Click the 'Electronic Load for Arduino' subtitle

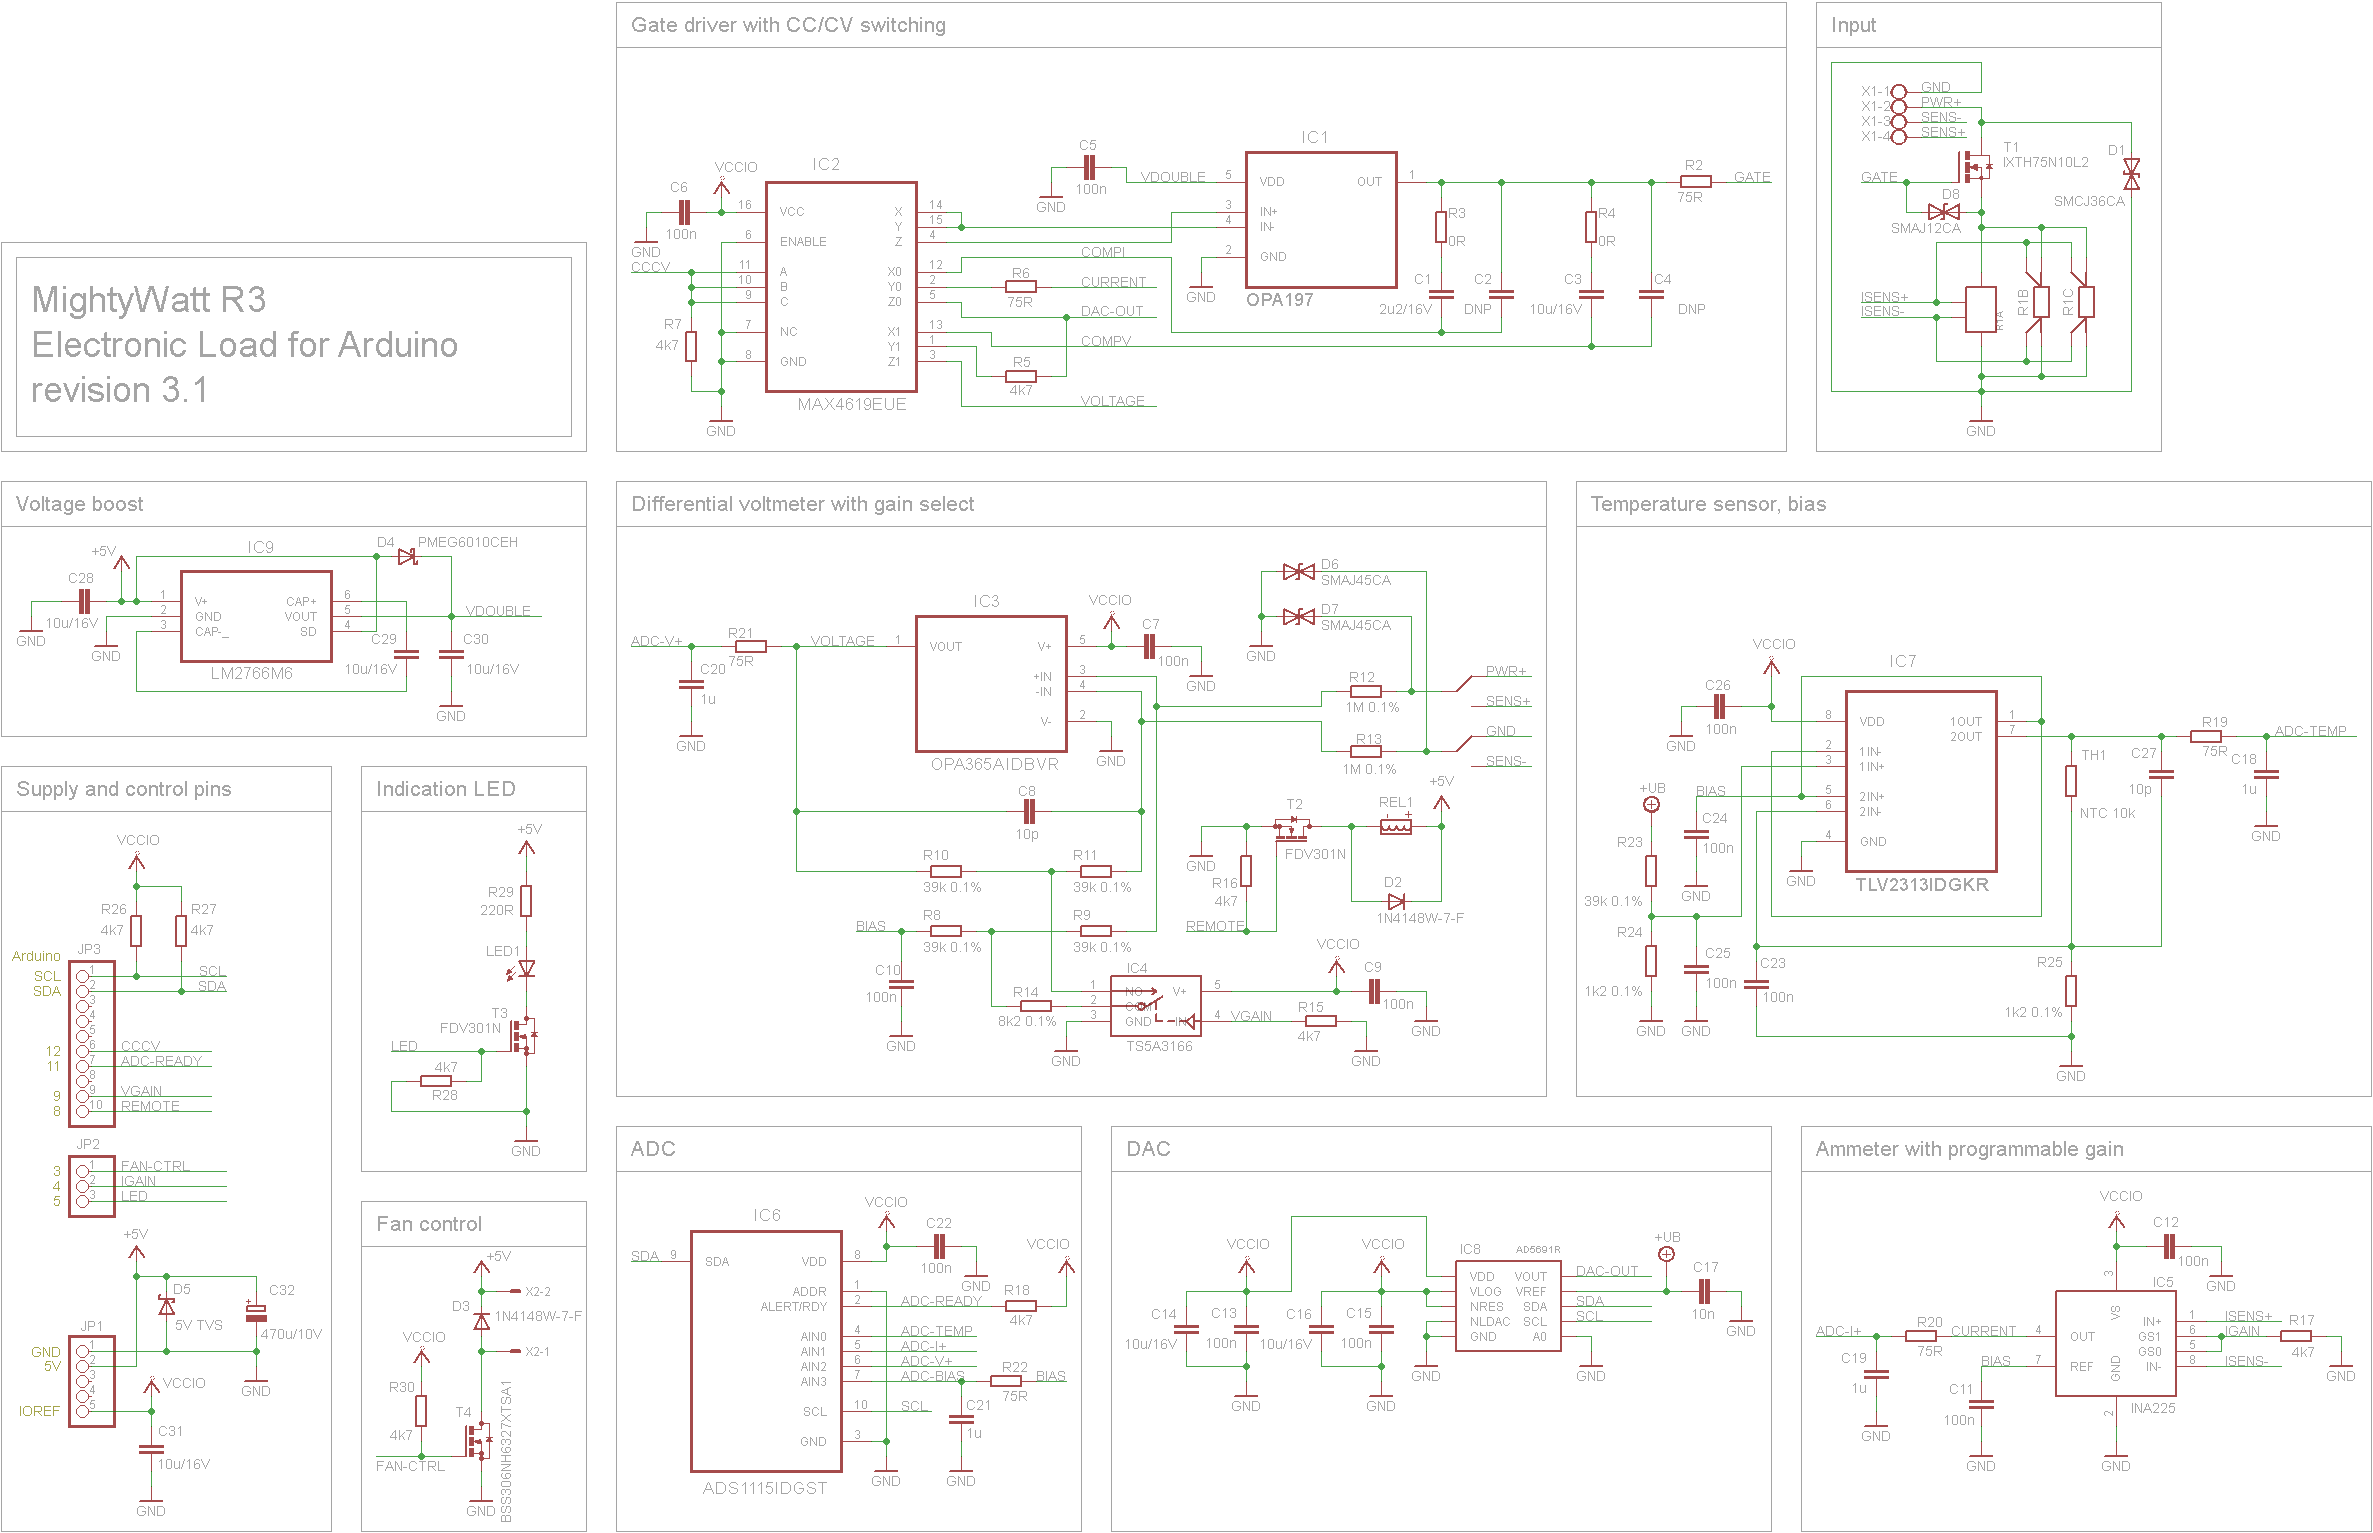click(x=244, y=345)
